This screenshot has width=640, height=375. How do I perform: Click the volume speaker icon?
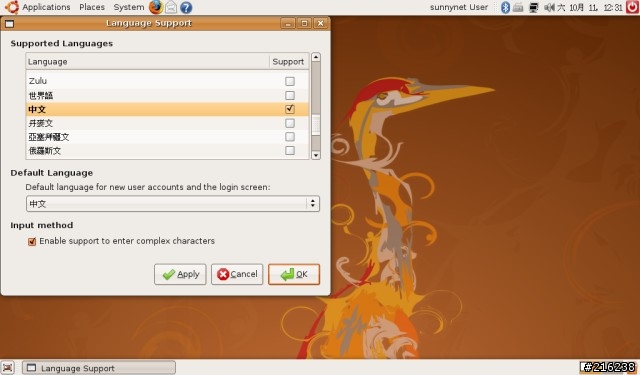pyautogui.click(x=549, y=7)
